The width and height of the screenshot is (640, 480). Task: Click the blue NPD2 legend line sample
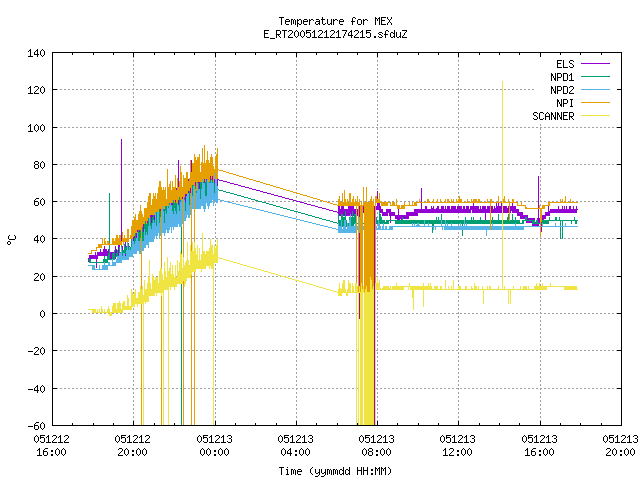(x=595, y=90)
